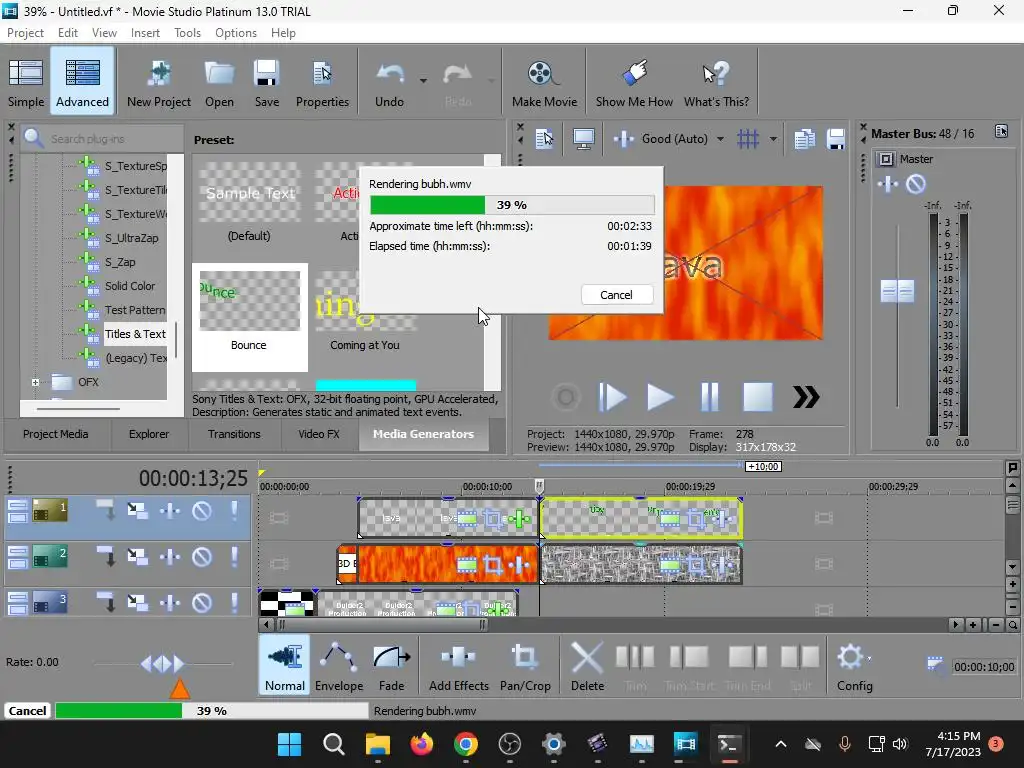Select Titles & Text generator in tree
1024x768 pixels.
[135, 334]
